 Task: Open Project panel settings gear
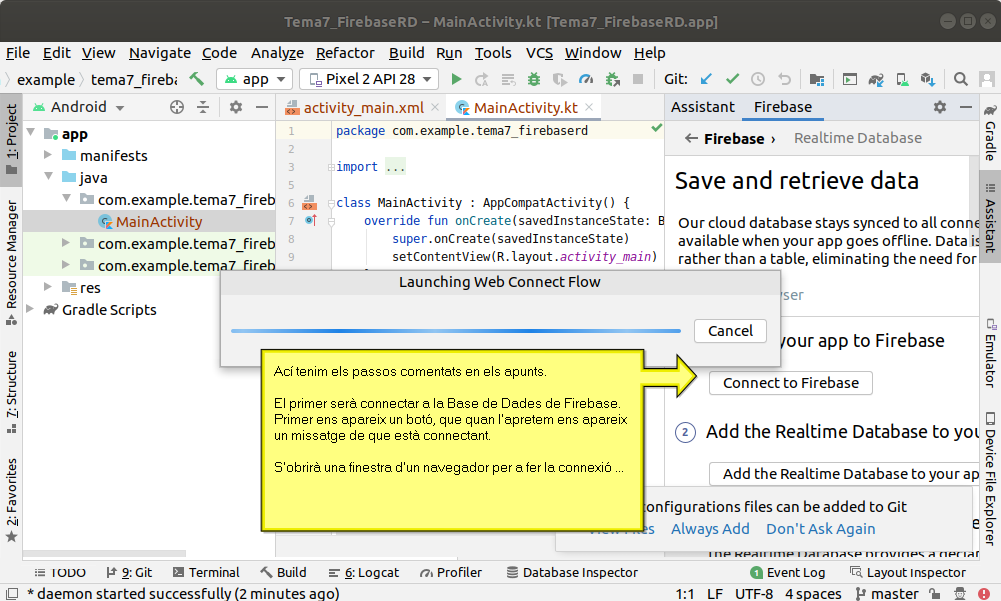coord(236,107)
